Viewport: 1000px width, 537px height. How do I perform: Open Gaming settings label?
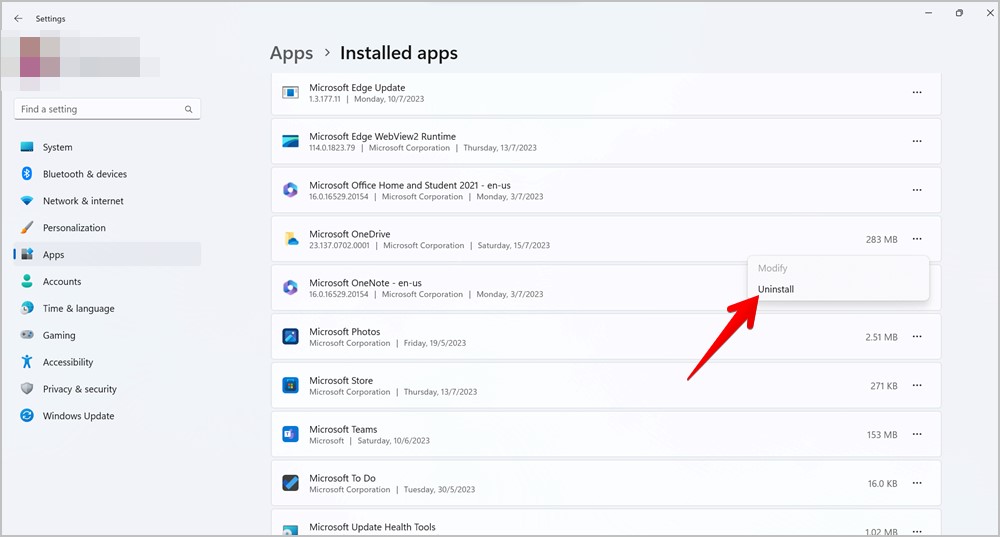pyautogui.click(x=59, y=335)
